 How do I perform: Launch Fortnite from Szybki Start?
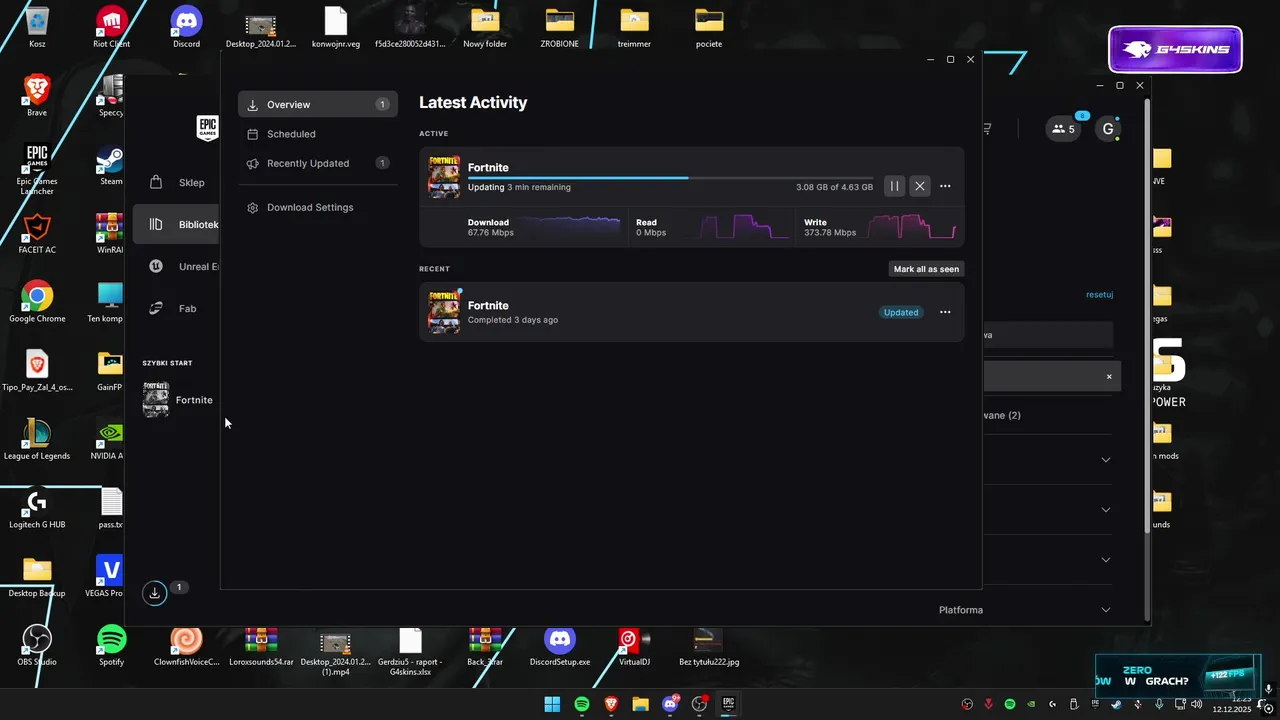tap(178, 400)
